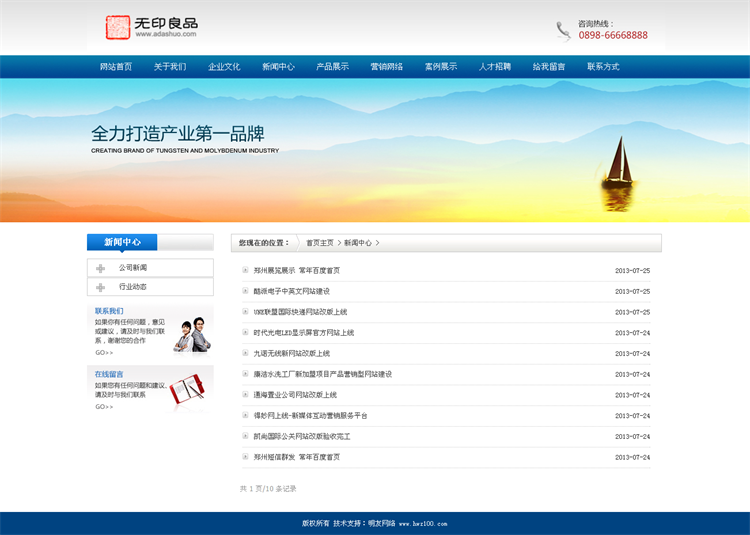Open news 郑州展览展示 常年百度首页
This screenshot has height=535, width=750.
[x=297, y=270]
